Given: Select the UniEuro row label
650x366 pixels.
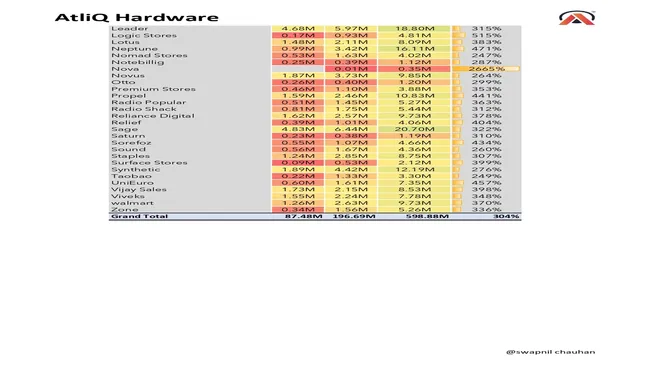Looking at the screenshot, I should [x=132, y=183].
